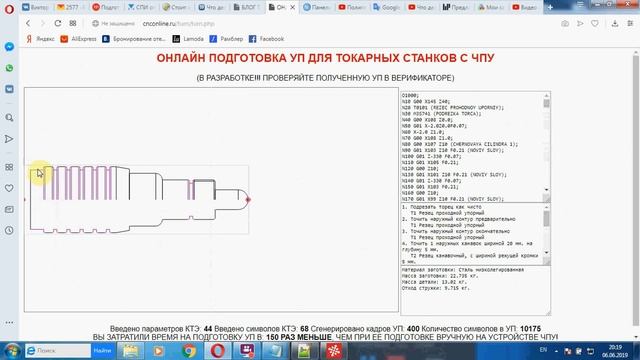
Task: Open Chrome from the taskbar
Action: [189, 351]
